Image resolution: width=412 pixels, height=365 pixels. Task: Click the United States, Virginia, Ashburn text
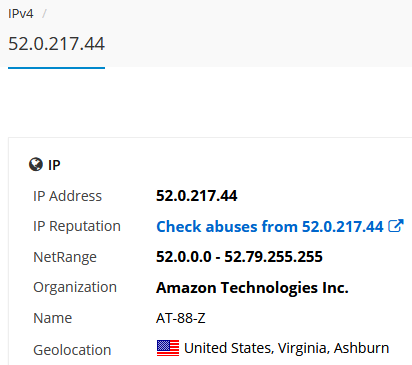(287, 348)
